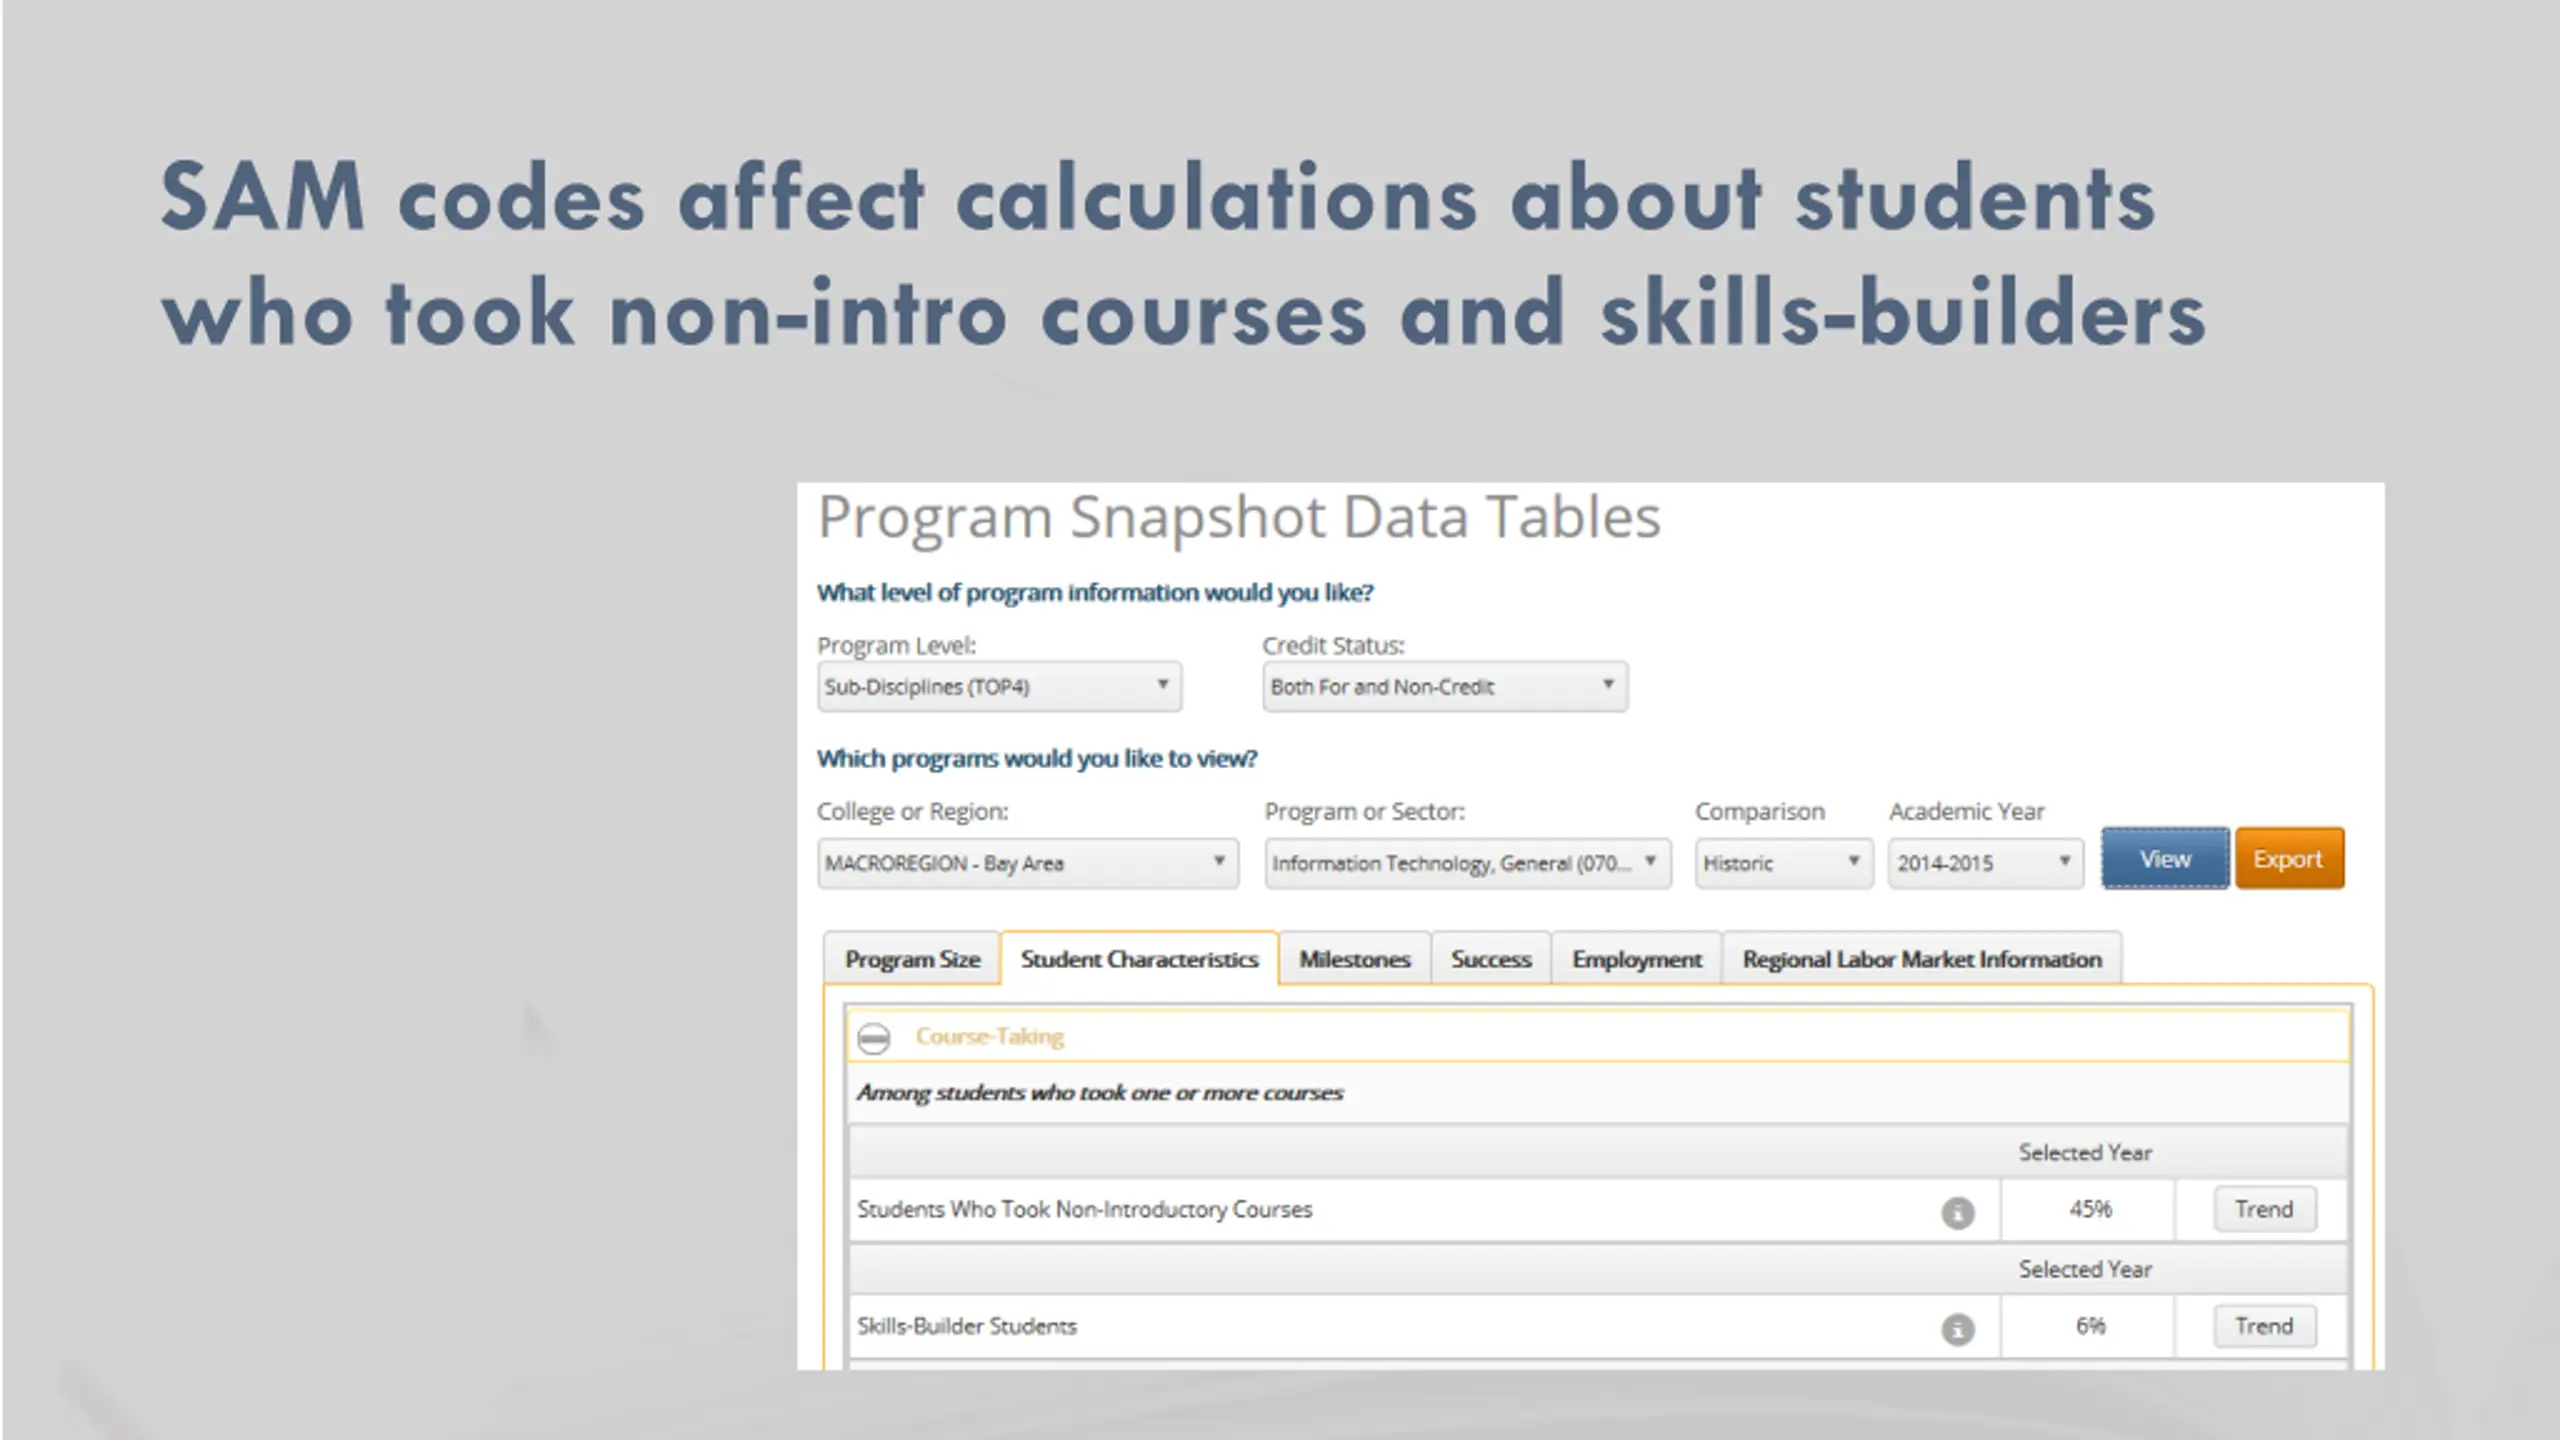The height and width of the screenshot is (1440, 2560).
Task: Show Trend for Non-Introductory Courses students
Action: [2264, 1210]
